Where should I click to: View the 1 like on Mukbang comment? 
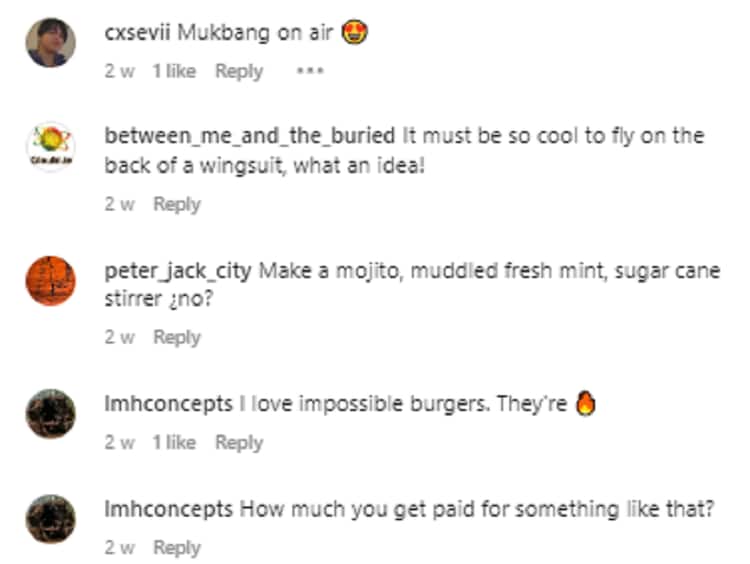pos(174,72)
